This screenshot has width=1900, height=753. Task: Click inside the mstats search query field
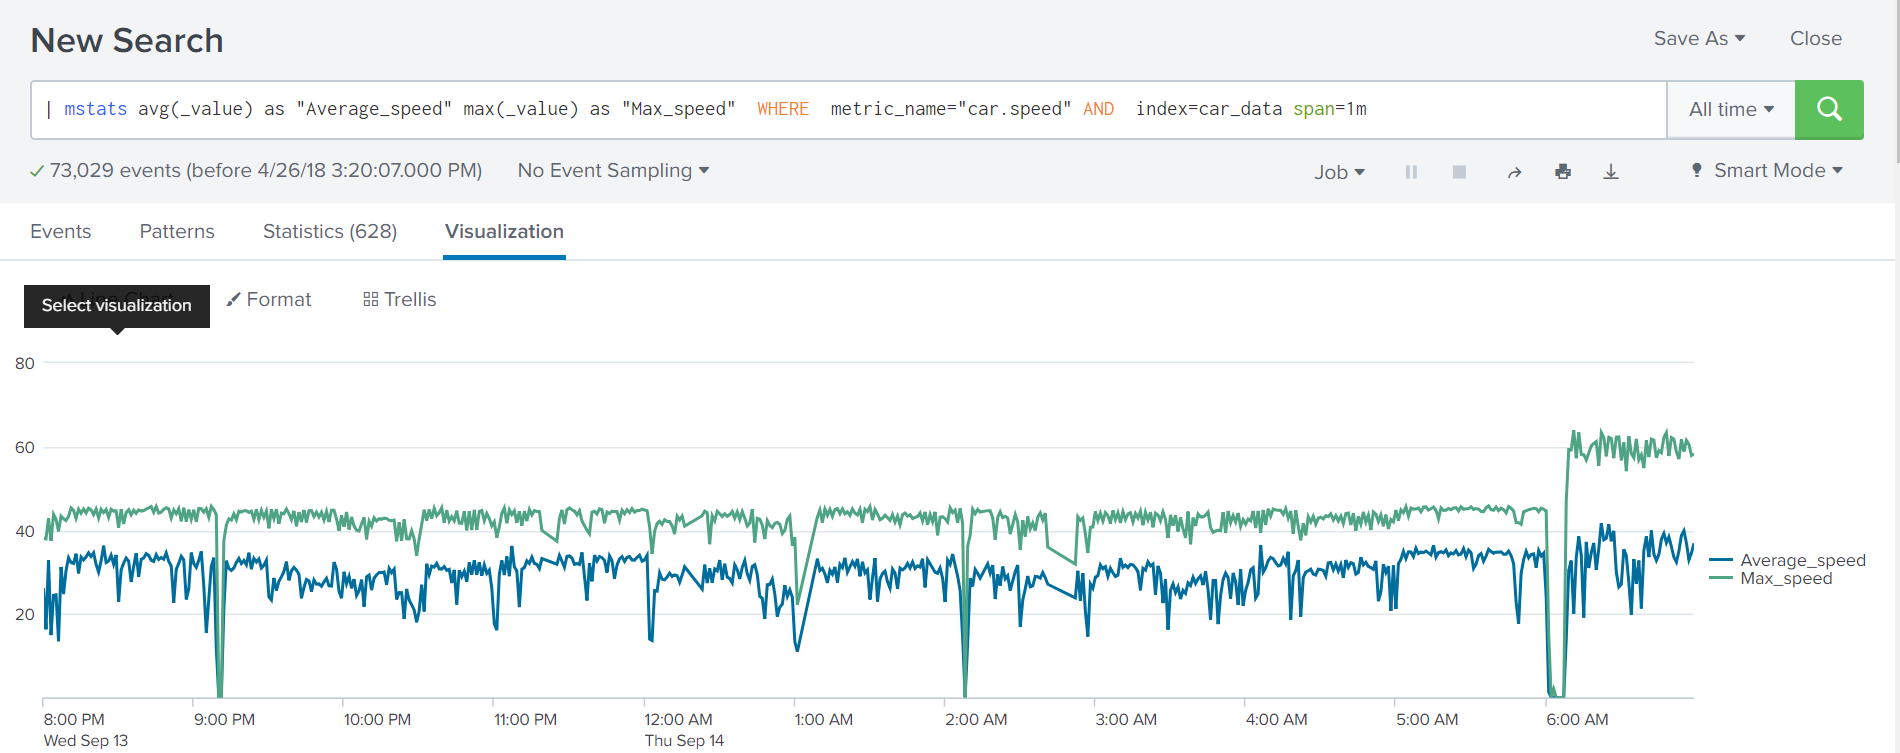click(849, 109)
